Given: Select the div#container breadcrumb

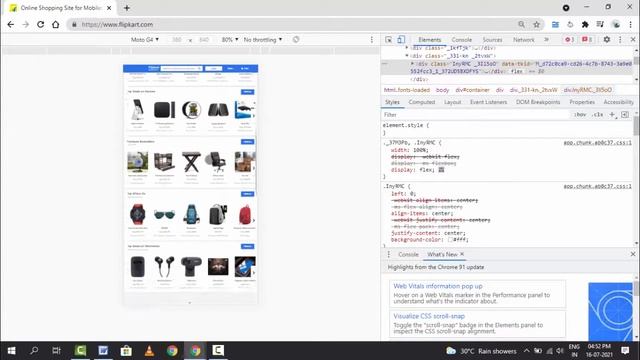Looking at the screenshot, I should pyautogui.click(x=472, y=90).
